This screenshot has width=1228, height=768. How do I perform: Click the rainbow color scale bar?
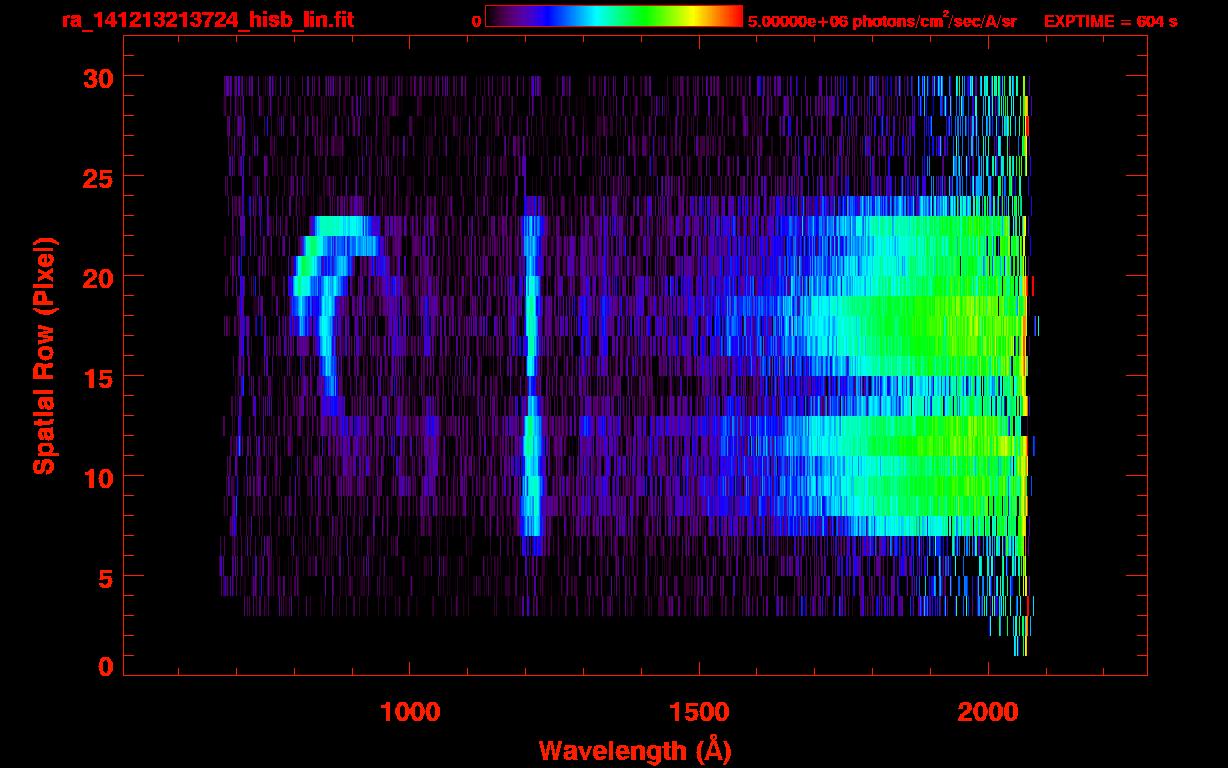tap(614, 17)
